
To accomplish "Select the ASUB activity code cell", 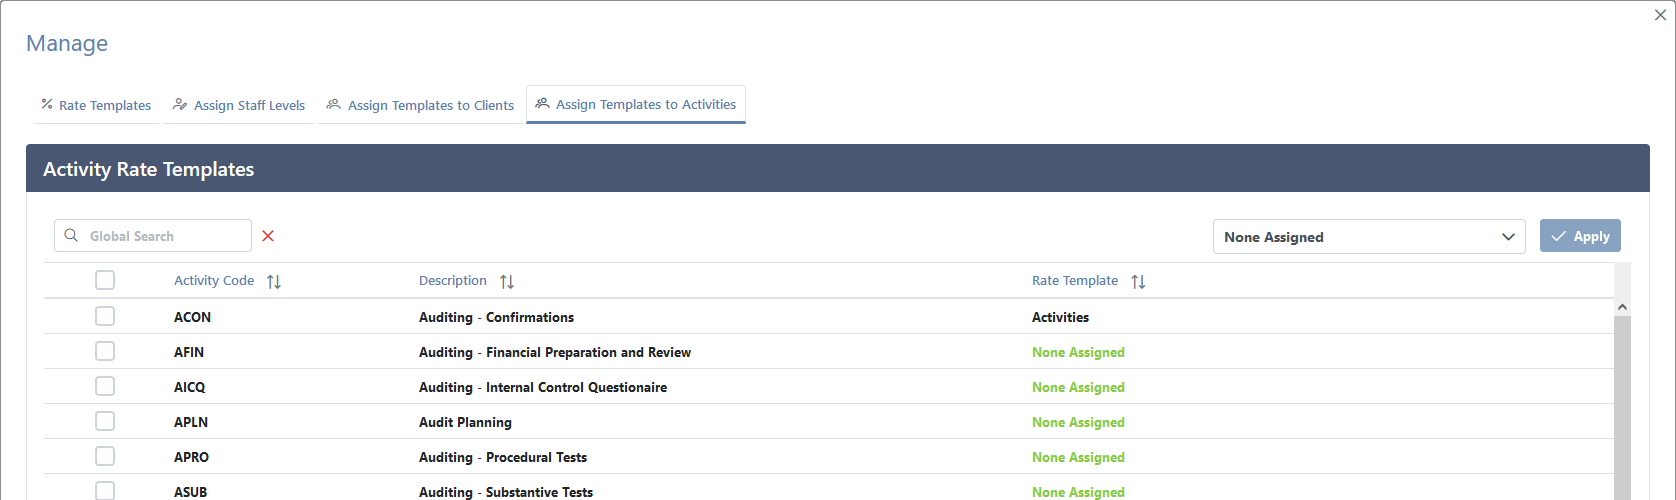I will pyautogui.click(x=190, y=492).
